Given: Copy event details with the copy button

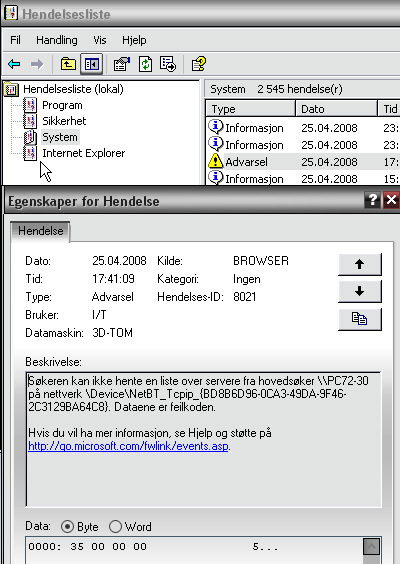Looking at the screenshot, I should point(360,319).
